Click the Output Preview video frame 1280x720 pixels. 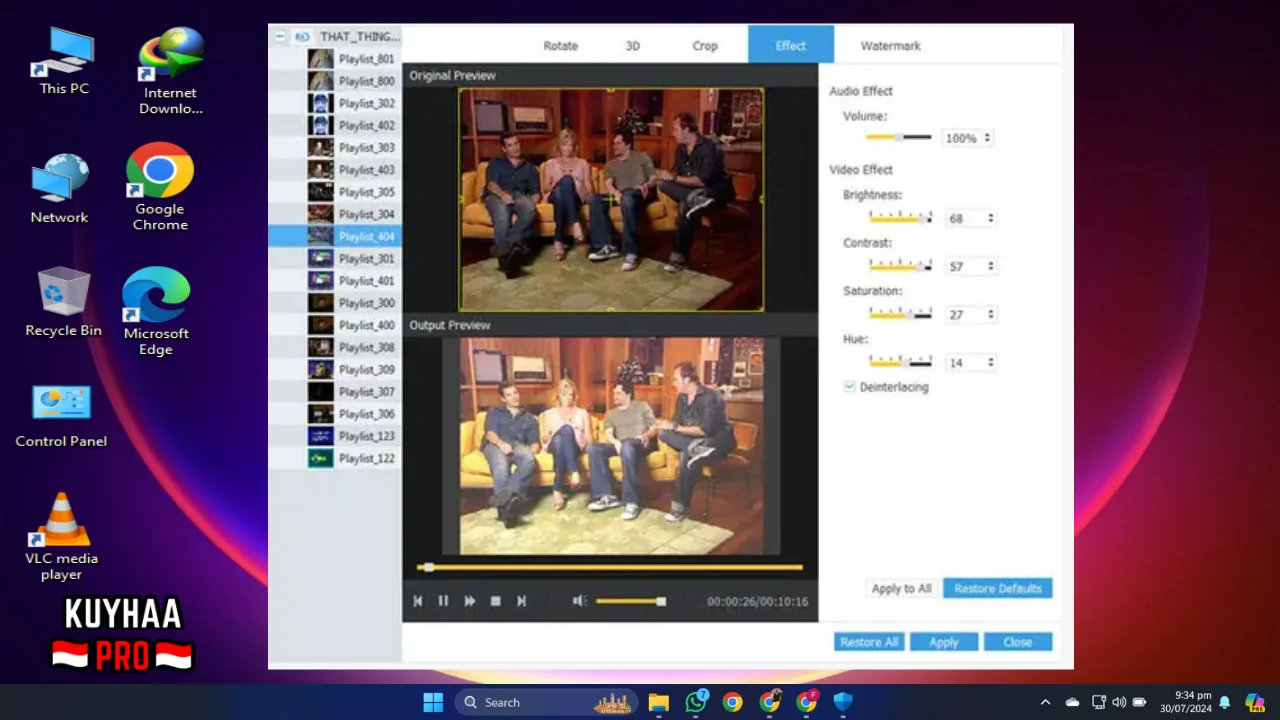611,446
